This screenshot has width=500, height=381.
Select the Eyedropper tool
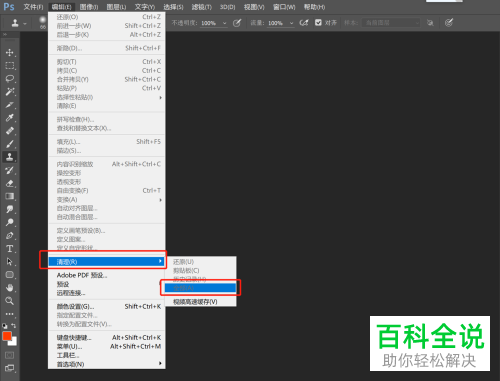tap(10, 118)
